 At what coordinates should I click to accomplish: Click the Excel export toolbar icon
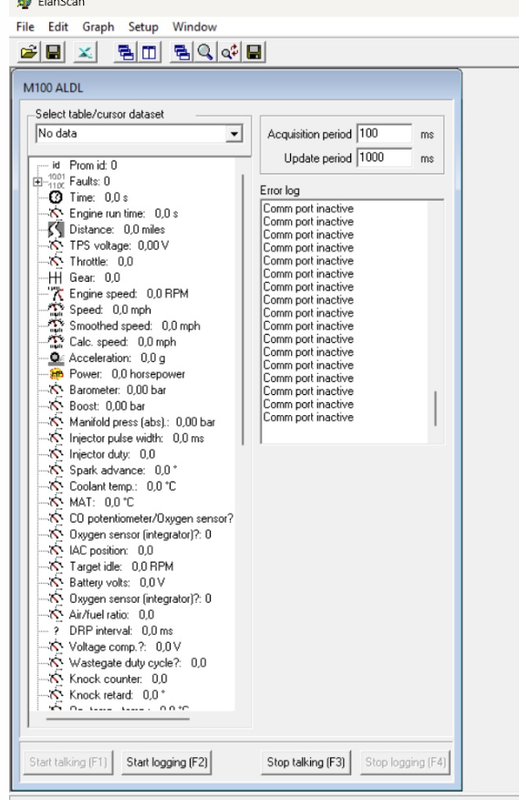point(85,52)
